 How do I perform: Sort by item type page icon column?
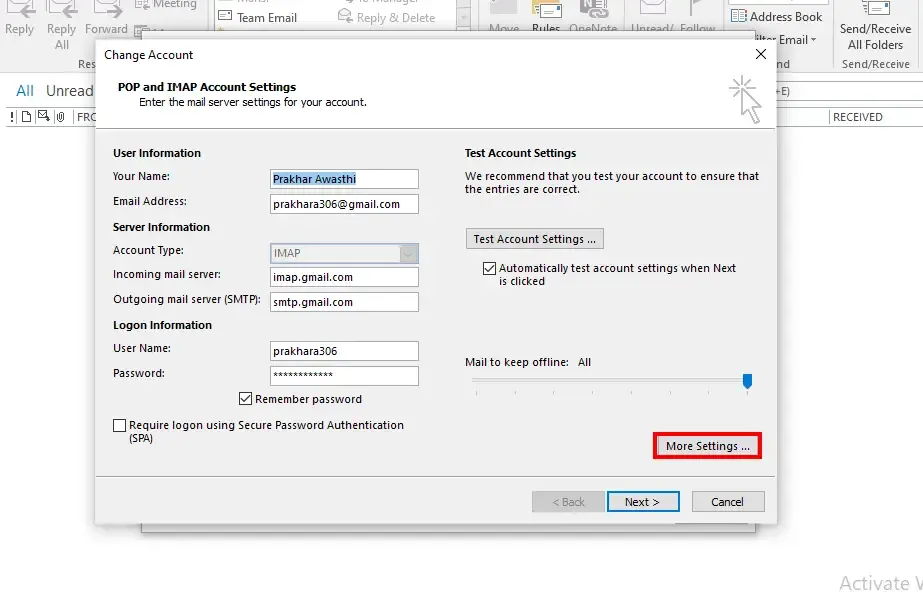pos(26,117)
